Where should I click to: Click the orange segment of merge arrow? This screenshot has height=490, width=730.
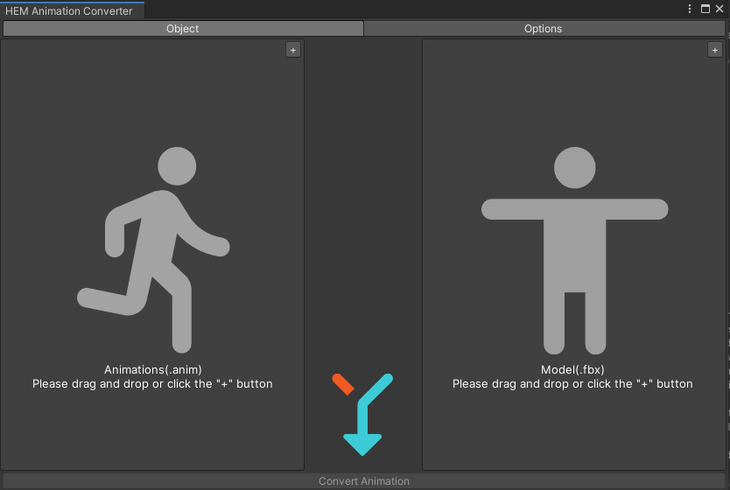click(x=343, y=383)
